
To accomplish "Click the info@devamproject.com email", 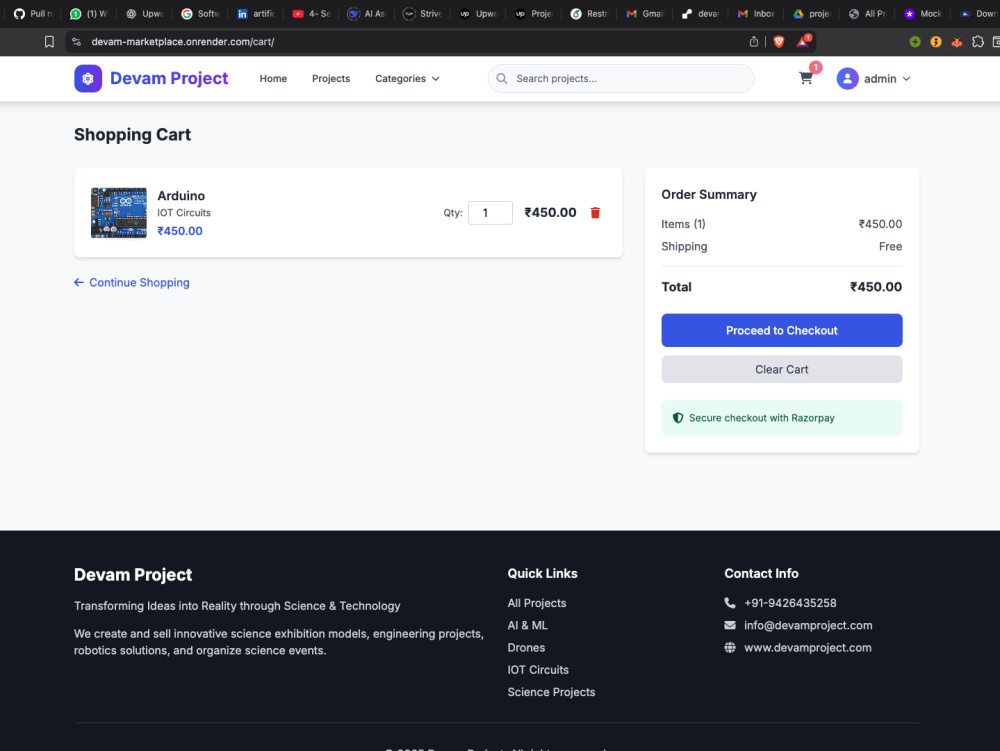I will click(808, 625).
